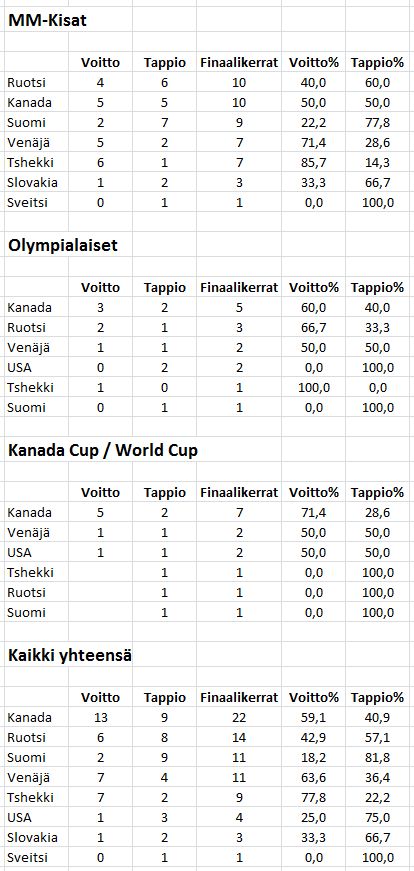Click Suomi's 81,8 Tappio% in totals table
Viewport: 414px width, 871px height.
pos(377,757)
